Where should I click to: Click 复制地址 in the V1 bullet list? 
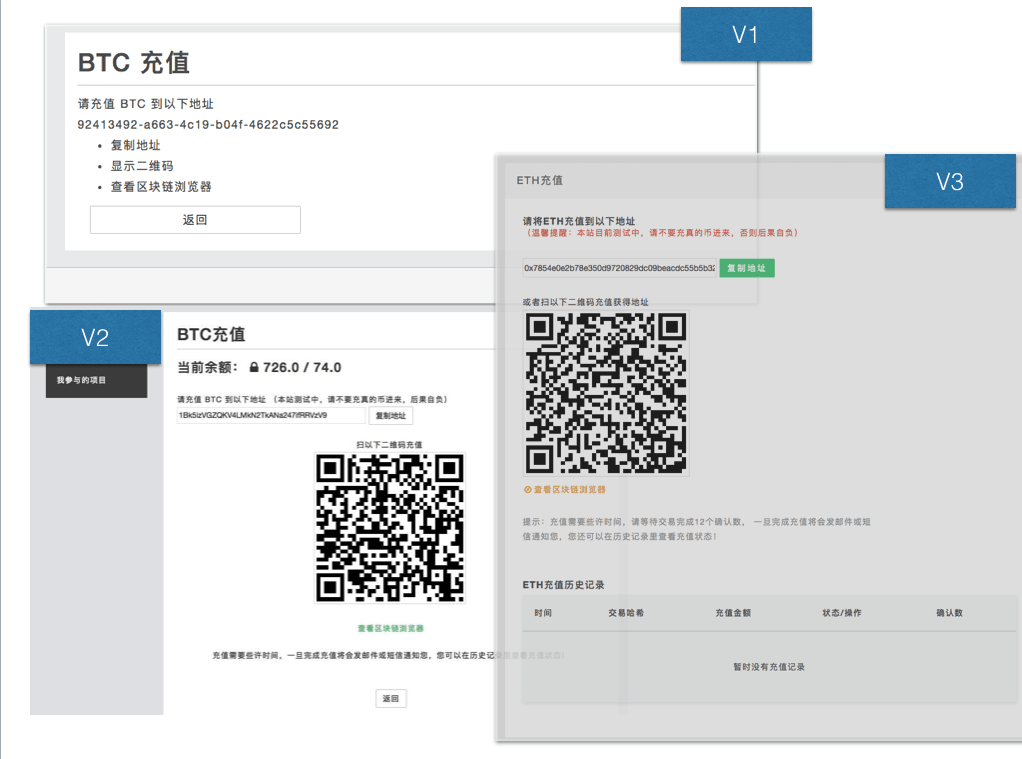(x=136, y=145)
